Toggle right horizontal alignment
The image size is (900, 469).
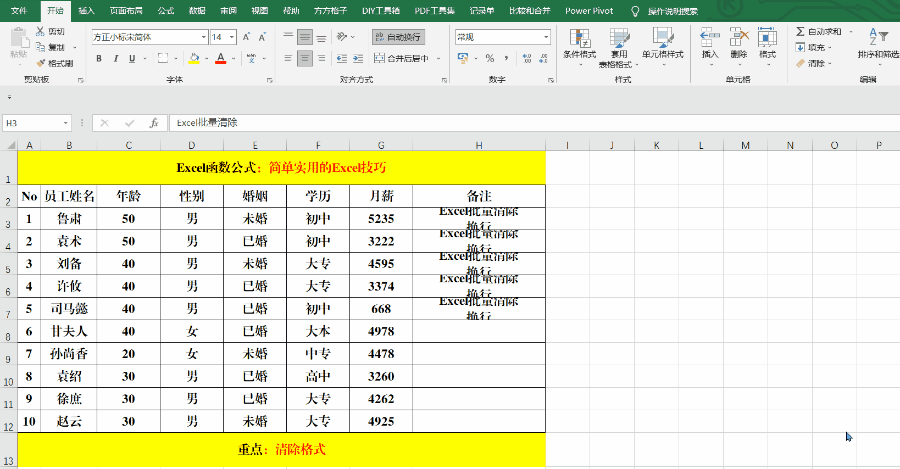pos(321,58)
